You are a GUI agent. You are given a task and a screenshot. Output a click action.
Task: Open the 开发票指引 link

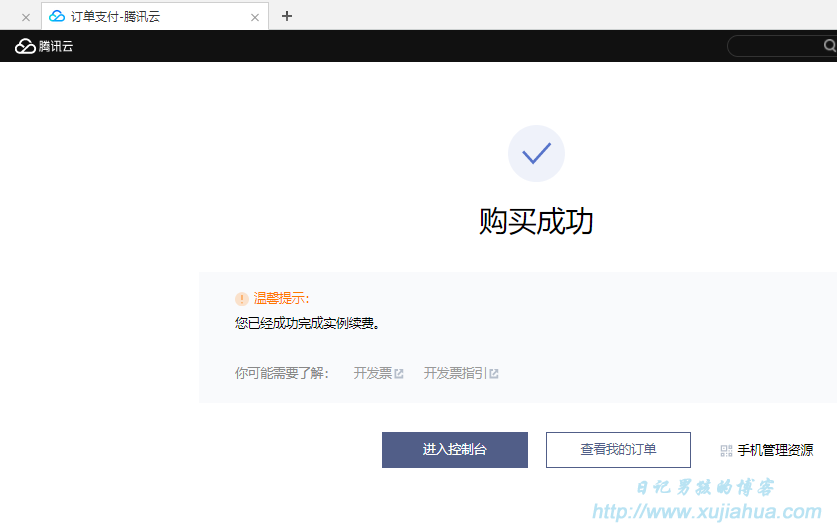pyautogui.click(x=455, y=373)
